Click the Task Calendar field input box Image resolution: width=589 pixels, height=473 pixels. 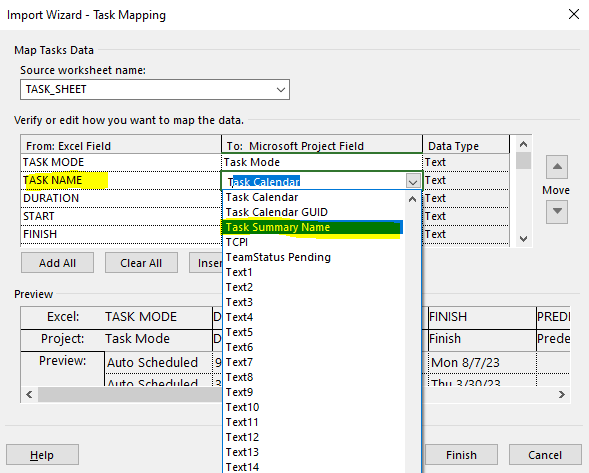coord(314,181)
